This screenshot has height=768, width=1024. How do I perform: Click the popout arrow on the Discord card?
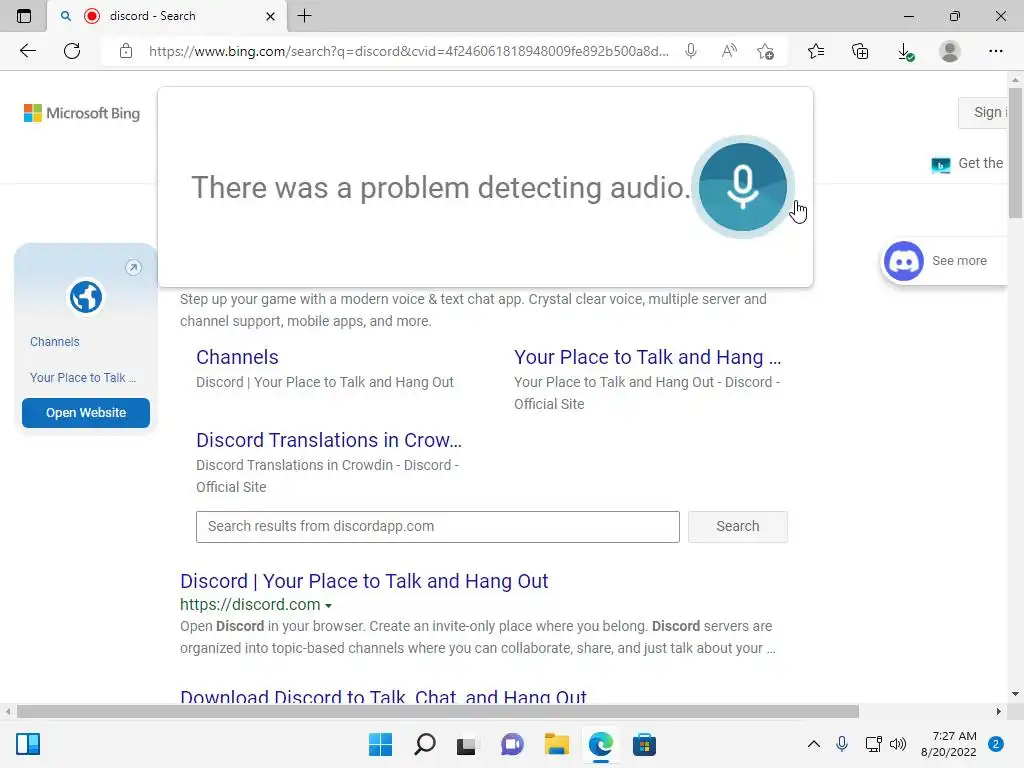(x=133, y=267)
